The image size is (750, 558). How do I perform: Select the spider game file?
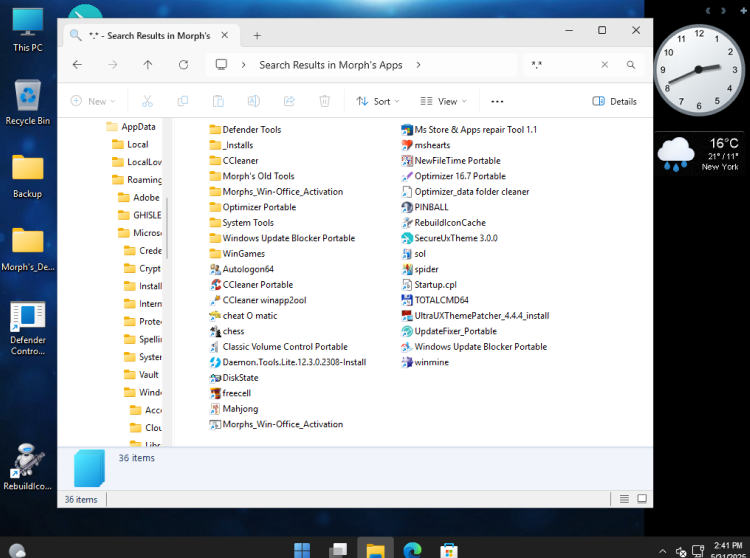click(420, 269)
